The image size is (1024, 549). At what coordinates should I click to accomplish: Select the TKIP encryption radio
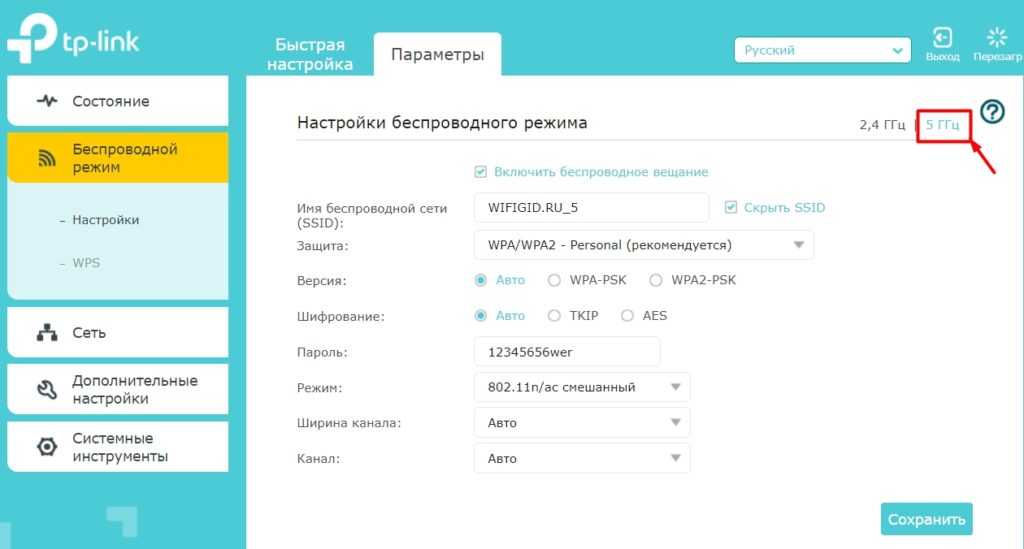point(554,316)
